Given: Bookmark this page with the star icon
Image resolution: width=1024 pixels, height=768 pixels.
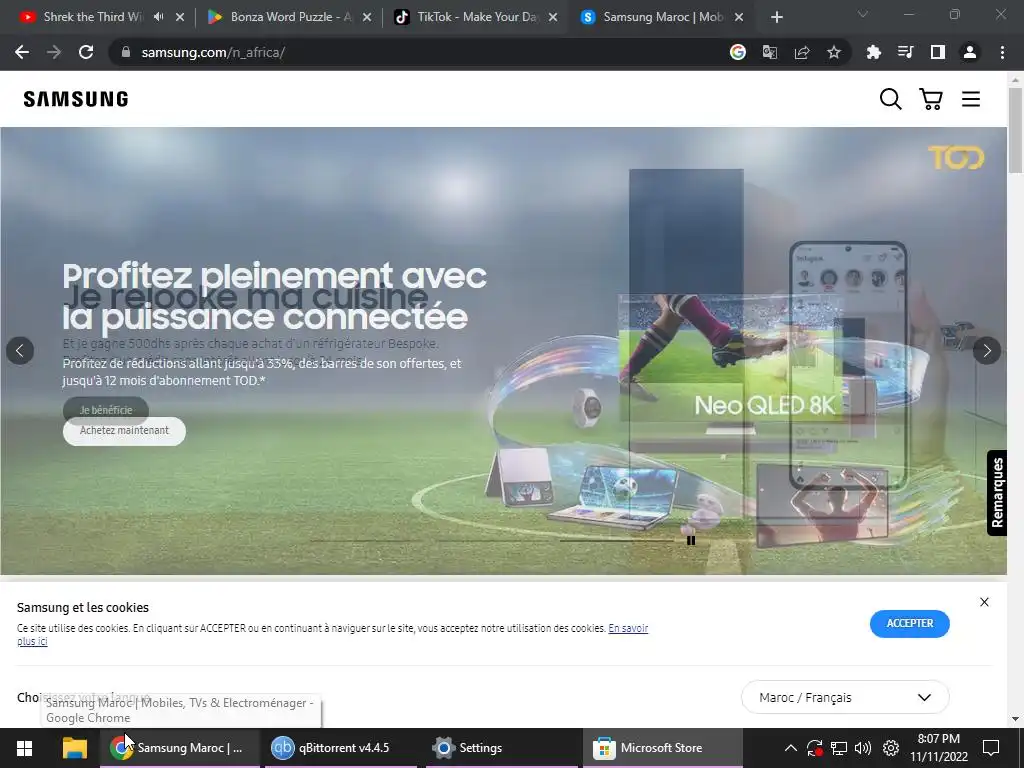Looking at the screenshot, I should coord(834,52).
